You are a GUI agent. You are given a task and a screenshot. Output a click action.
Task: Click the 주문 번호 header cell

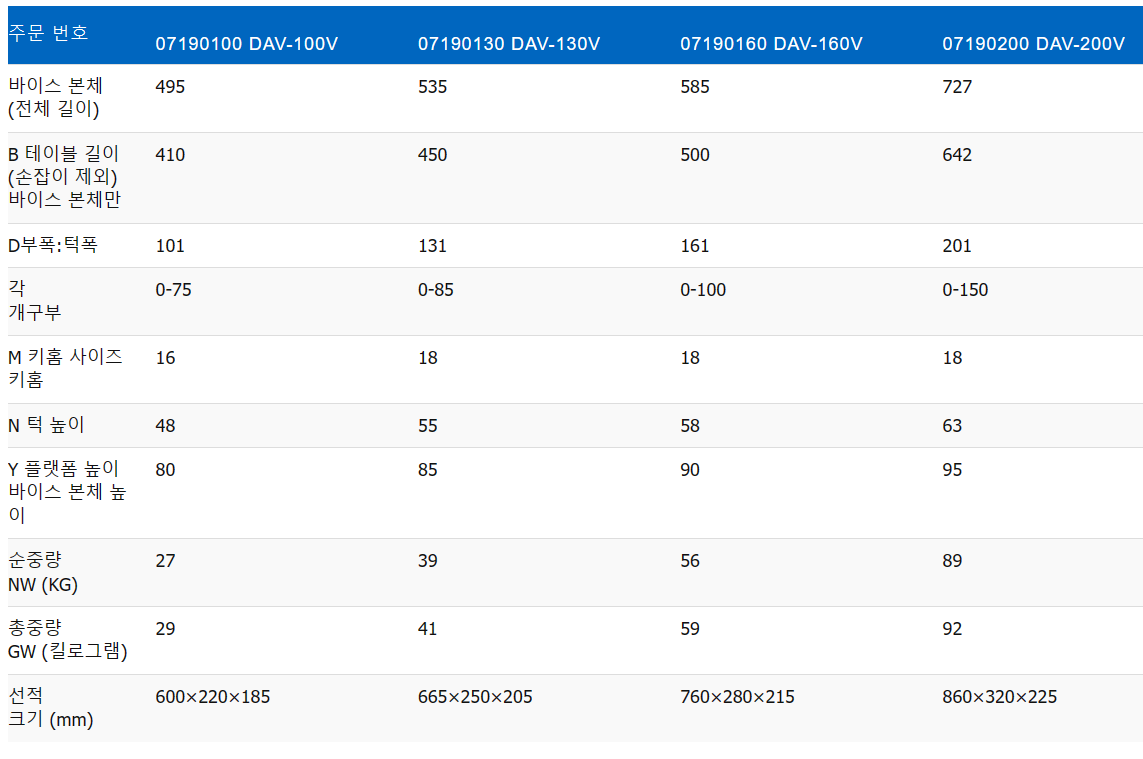point(48,33)
